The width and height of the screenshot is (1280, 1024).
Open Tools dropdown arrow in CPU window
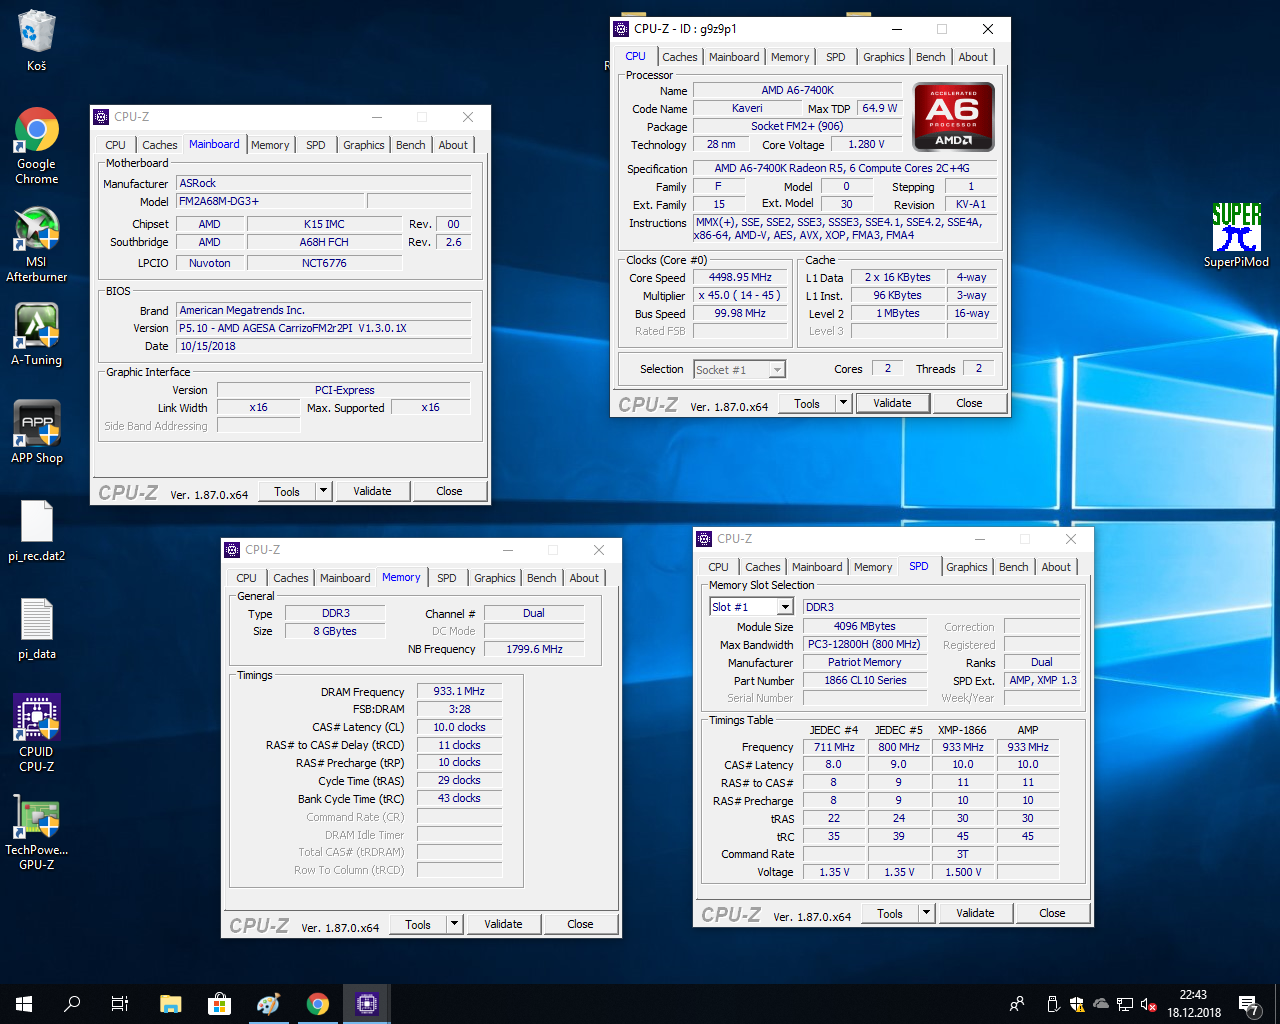click(843, 403)
